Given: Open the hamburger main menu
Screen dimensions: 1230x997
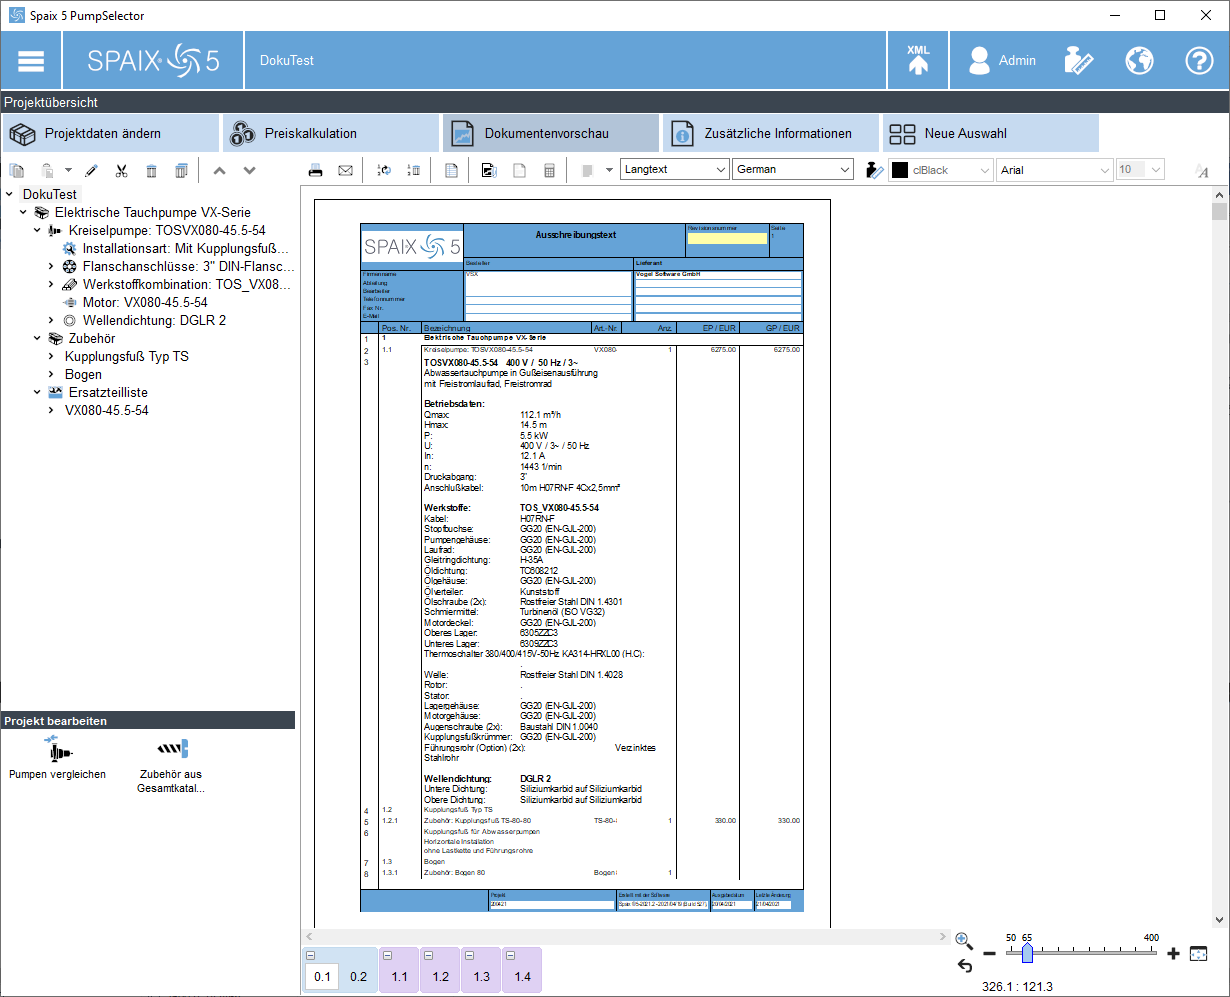Looking at the screenshot, I should (x=31, y=60).
